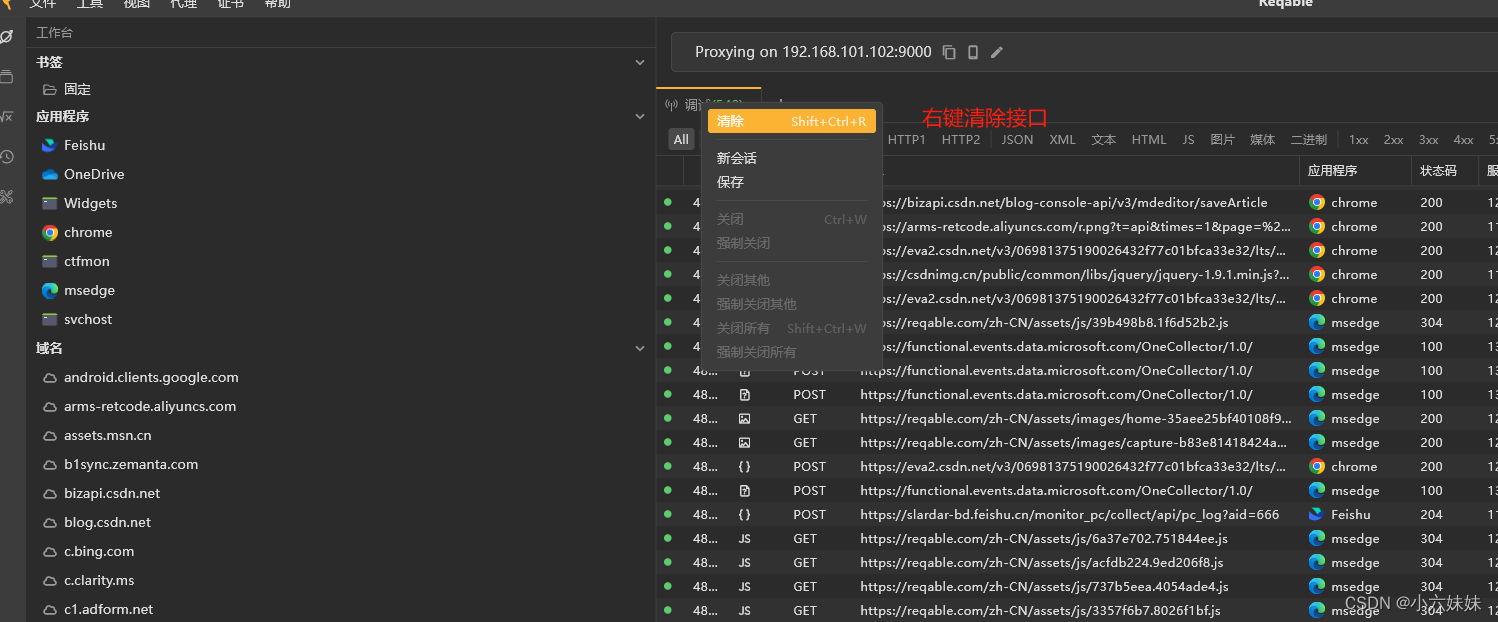Click the yellow active tab indicator bar
Screen dimensions: 1498x622
[708, 88]
